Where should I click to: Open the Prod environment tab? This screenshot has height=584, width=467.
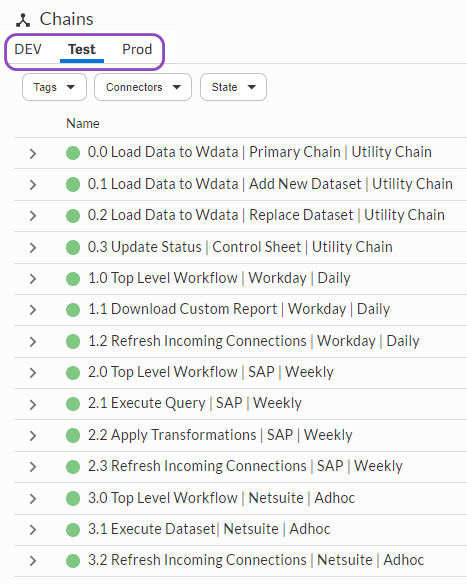(x=137, y=49)
